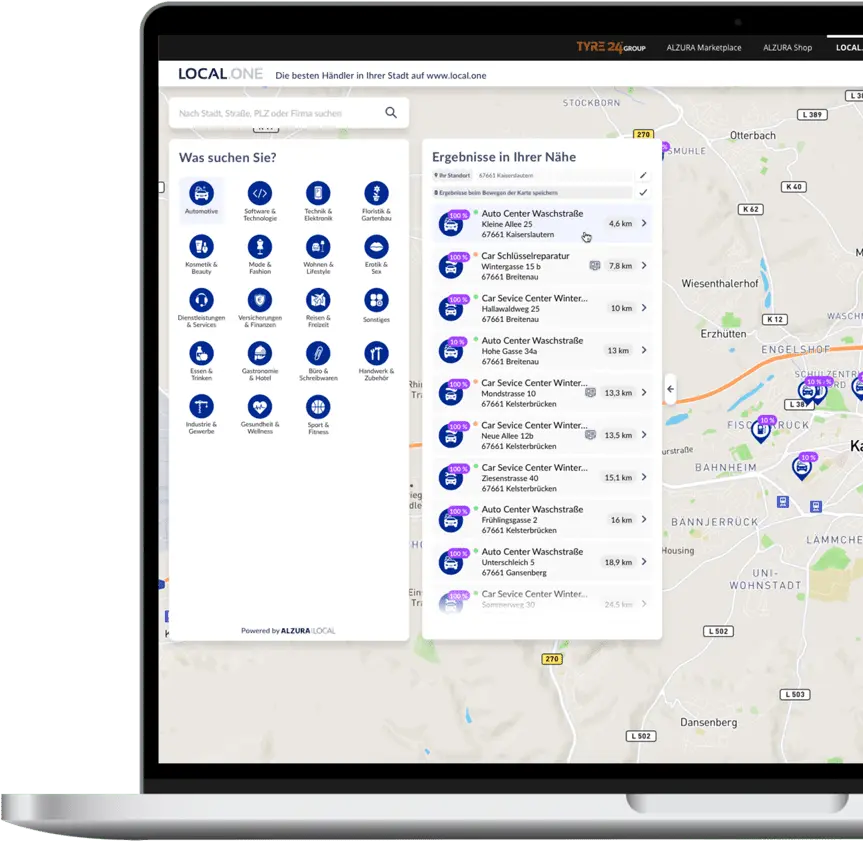This screenshot has height=842, width=863.
Task: Expand the Hohe Gasse 34a result chevron
Action: tap(644, 351)
